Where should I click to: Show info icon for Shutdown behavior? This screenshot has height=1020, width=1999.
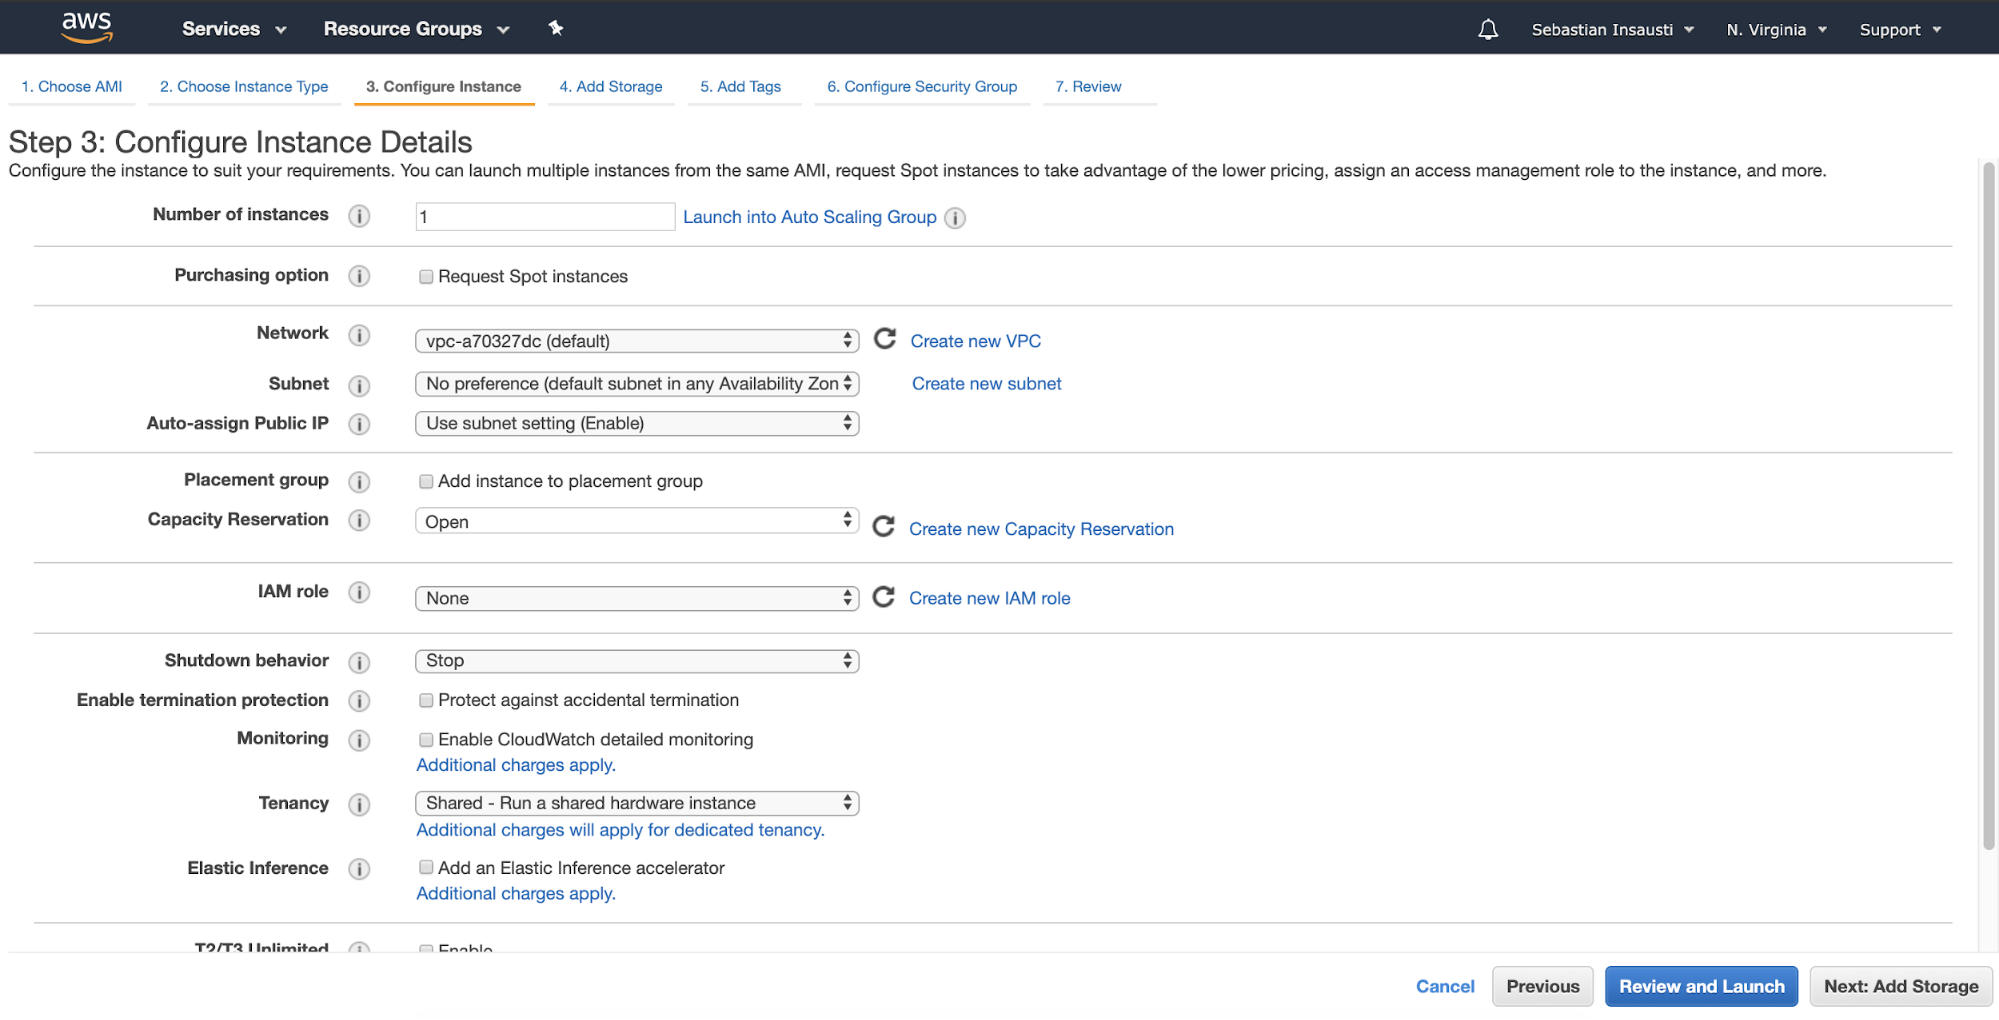(359, 662)
